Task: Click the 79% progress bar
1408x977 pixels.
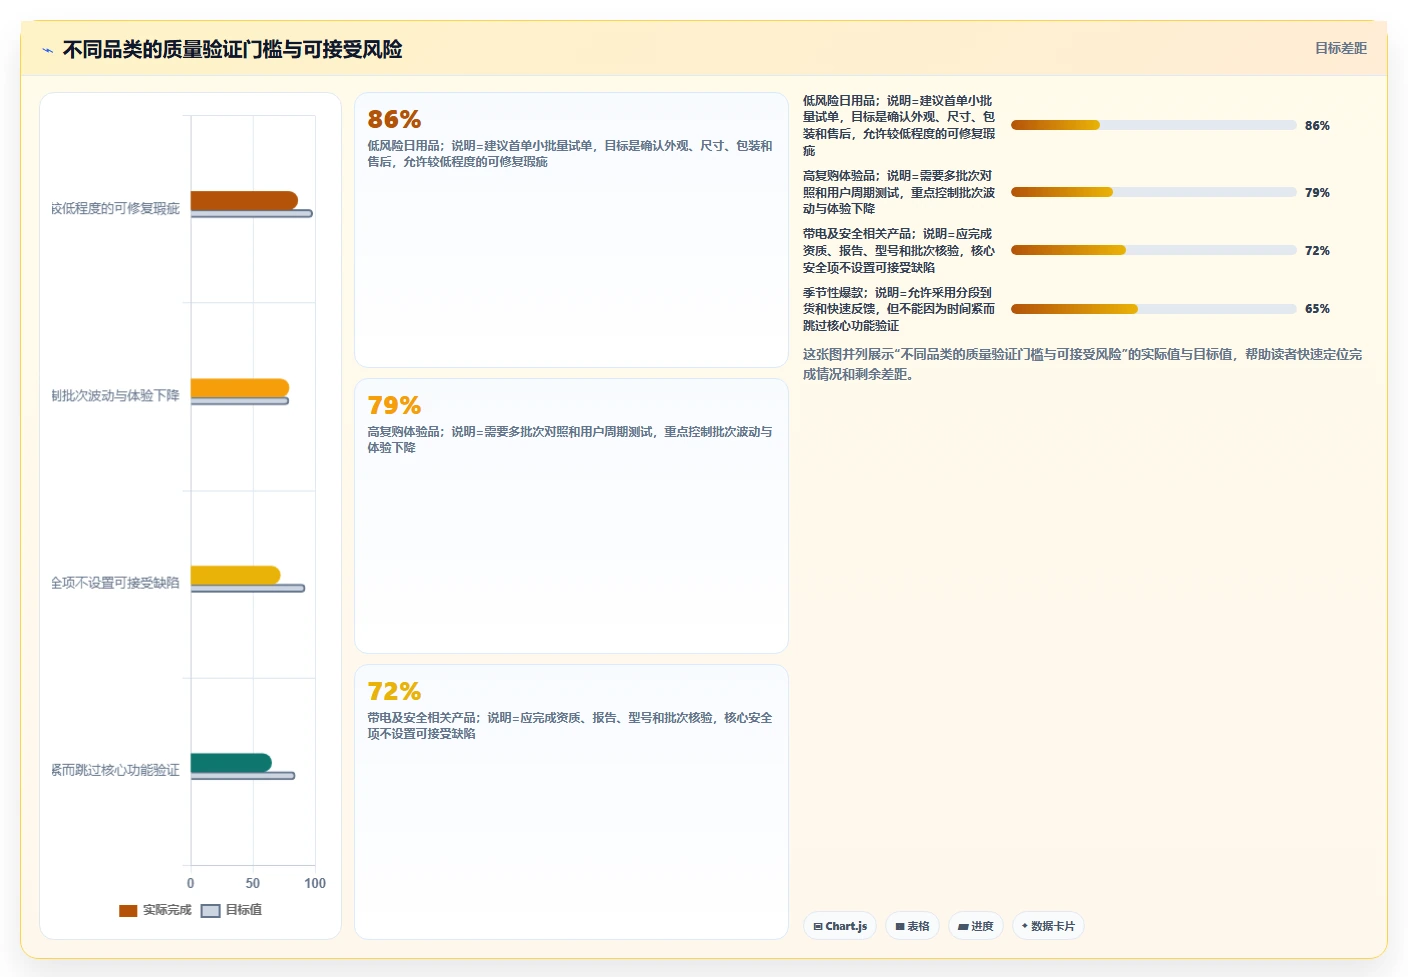Action: coord(1153,192)
